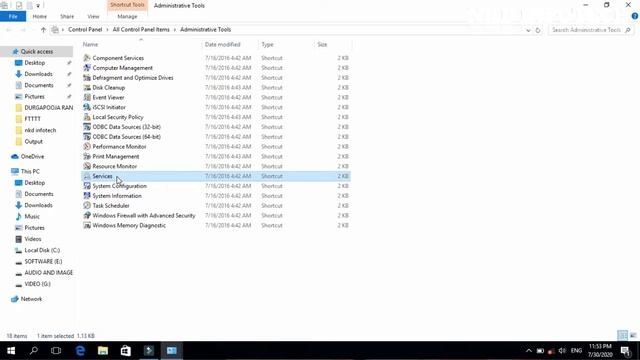Viewport: 640px width, 360px height.
Task: Open the Help question mark icon
Action: (x=634, y=16)
